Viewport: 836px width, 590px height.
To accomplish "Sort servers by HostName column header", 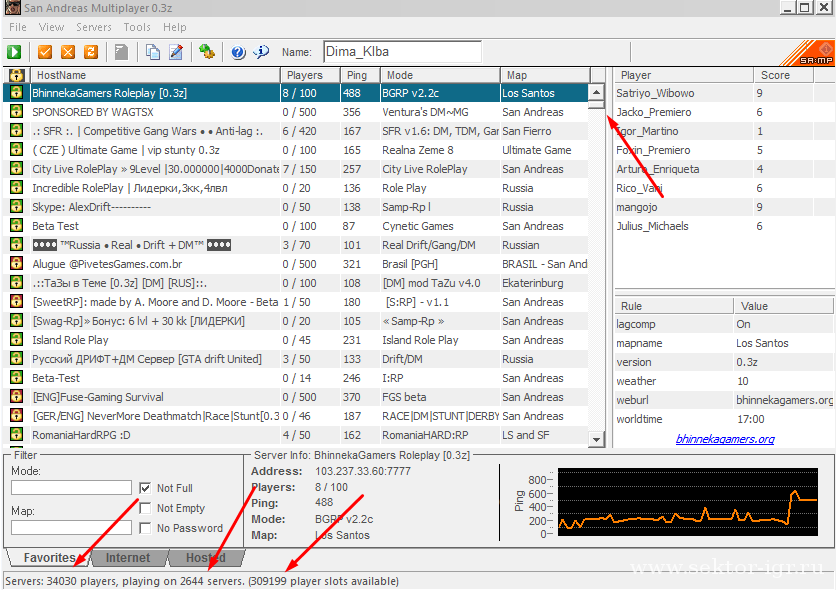I will [155, 75].
